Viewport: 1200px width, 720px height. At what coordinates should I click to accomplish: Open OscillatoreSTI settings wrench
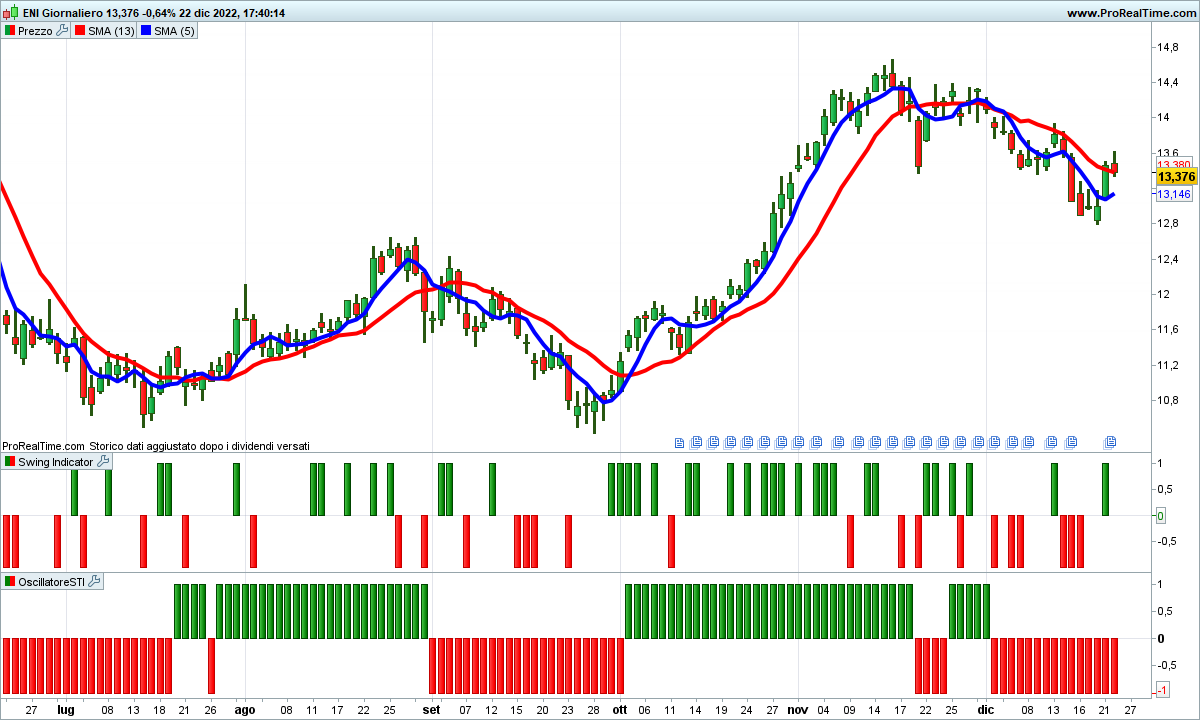pos(96,581)
